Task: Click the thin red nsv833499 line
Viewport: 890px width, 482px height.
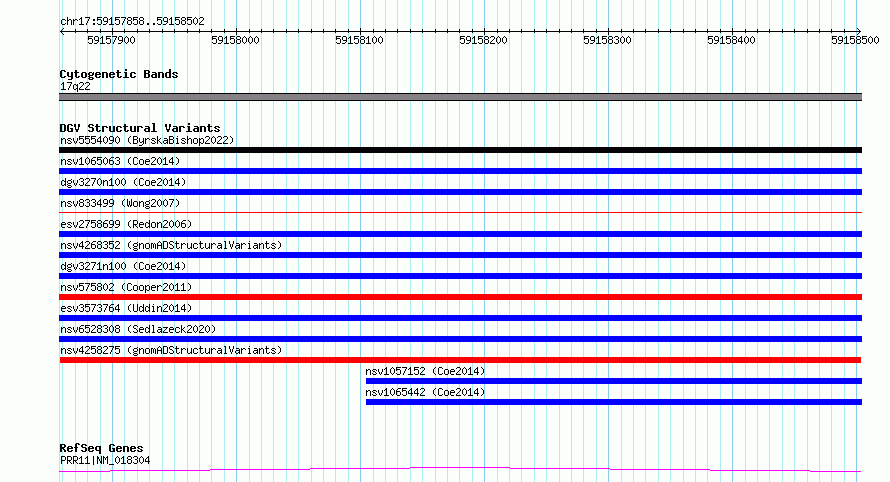Action: [x=460, y=213]
